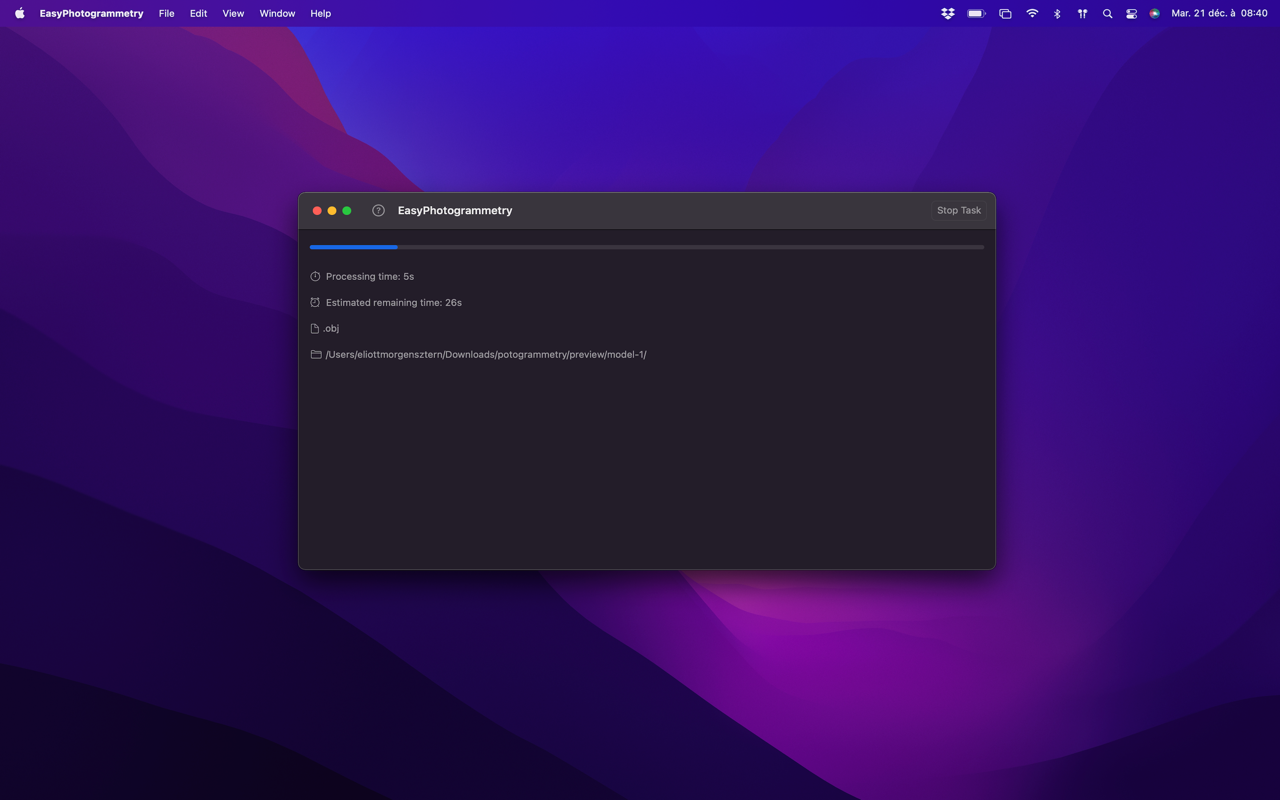Image resolution: width=1280 pixels, height=800 pixels.
Task: Stop the running task
Action: pyautogui.click(x=958, y=211)
